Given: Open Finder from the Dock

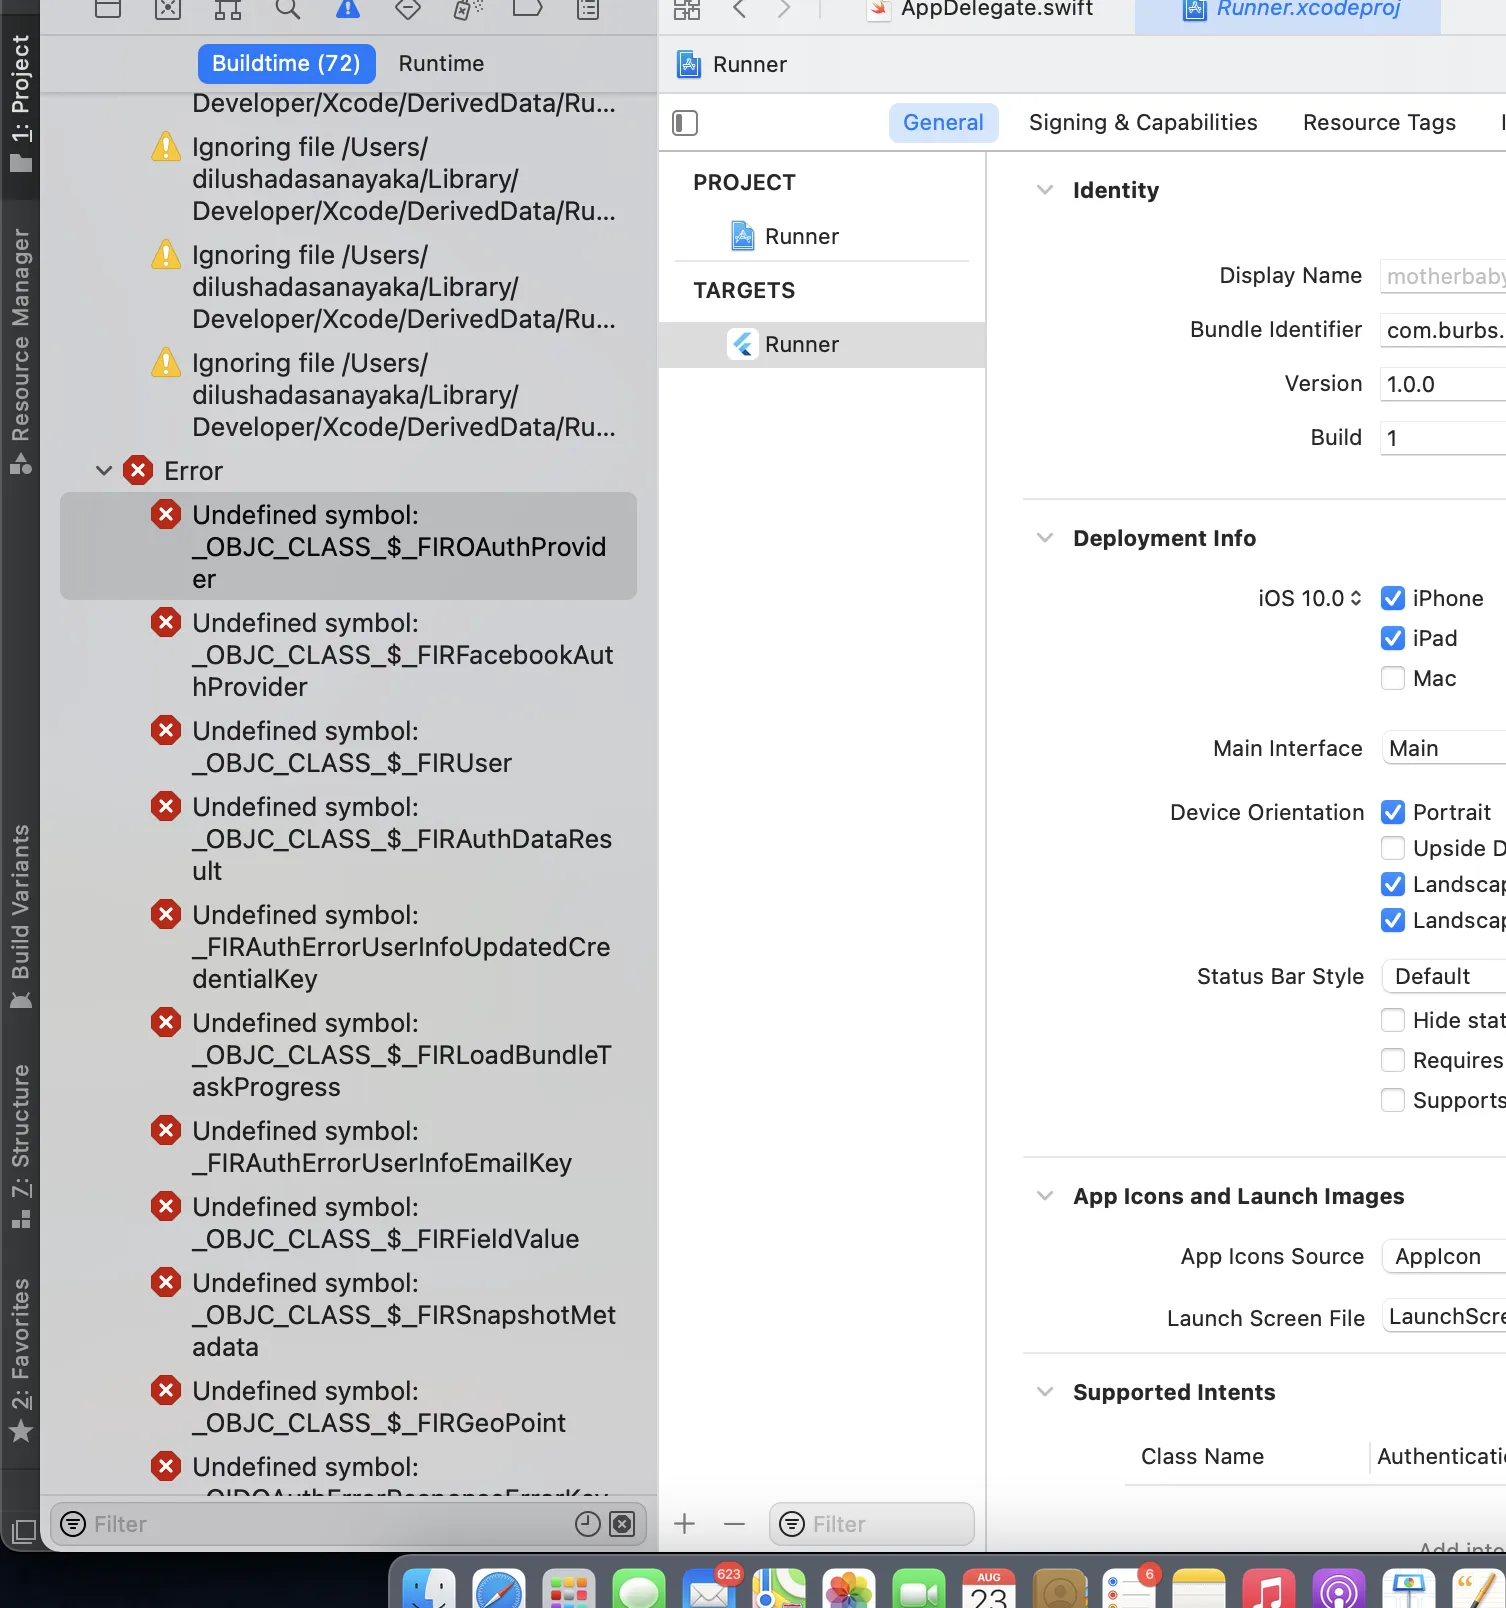Looking at the screenshot, I should pyautogui.click(x=429, y=1588).
